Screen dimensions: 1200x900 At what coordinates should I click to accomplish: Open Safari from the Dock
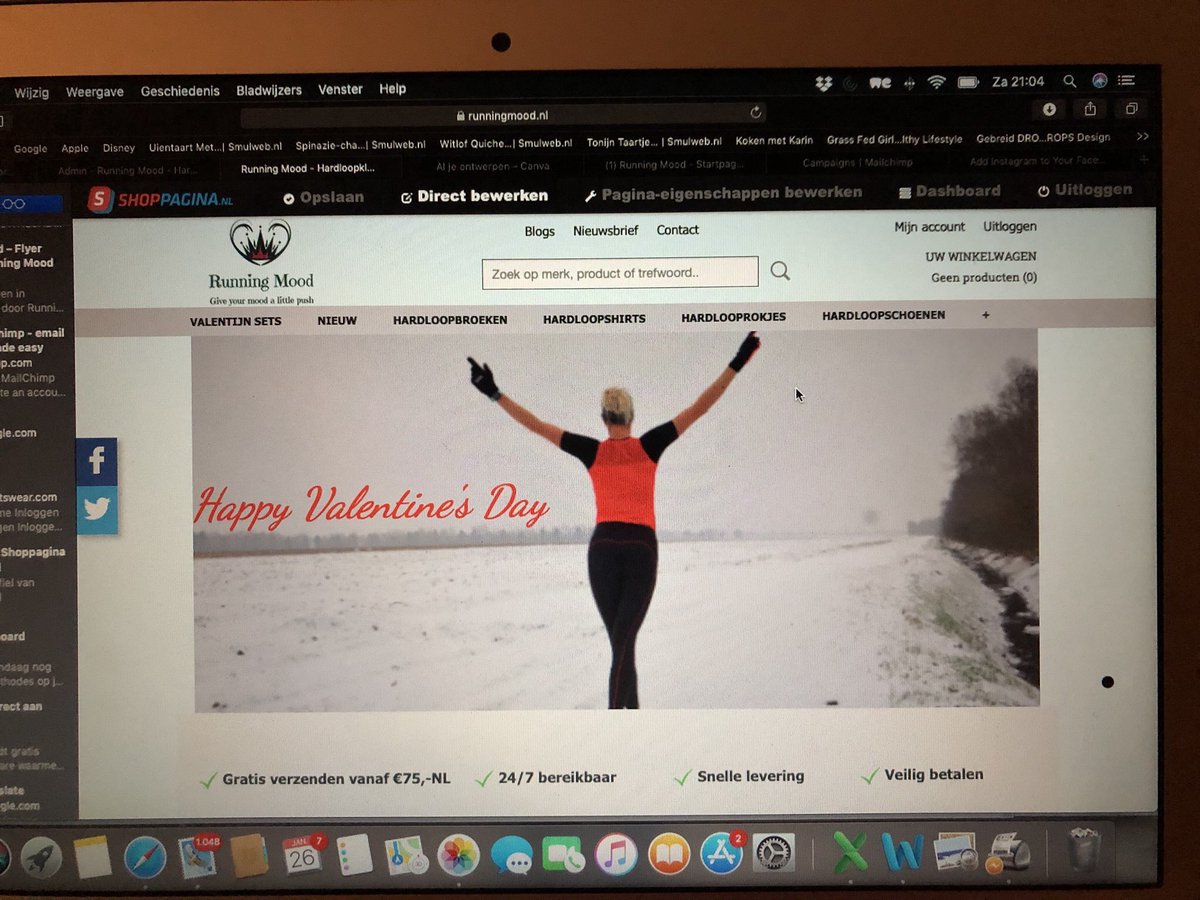pyautogui.click(x=145, y=857)
